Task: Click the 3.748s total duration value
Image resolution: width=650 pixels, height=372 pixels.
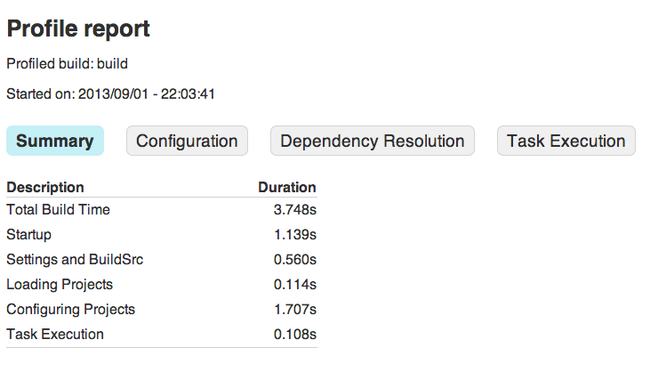Action: click(295, 210)
